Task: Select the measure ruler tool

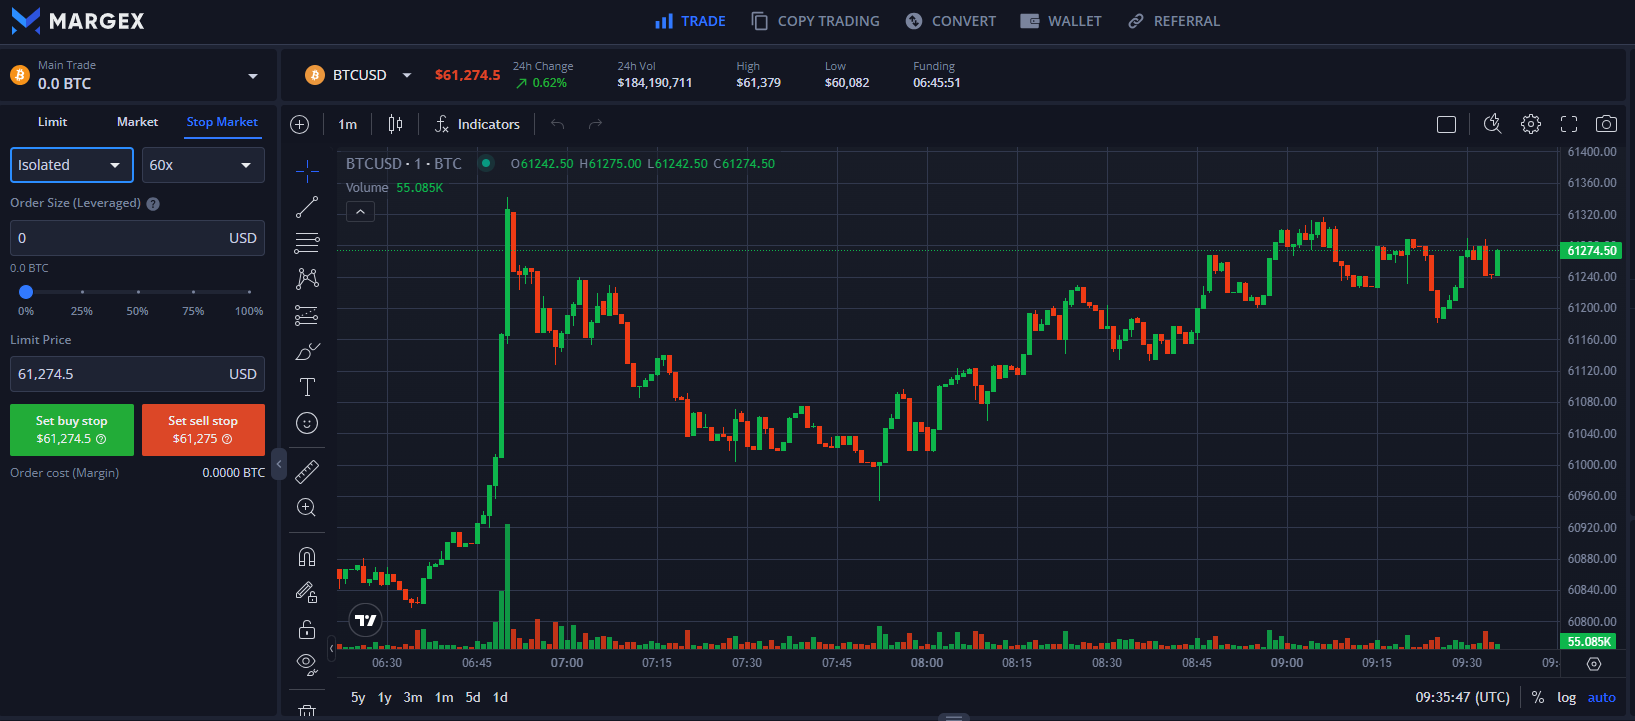Action: 307,471
